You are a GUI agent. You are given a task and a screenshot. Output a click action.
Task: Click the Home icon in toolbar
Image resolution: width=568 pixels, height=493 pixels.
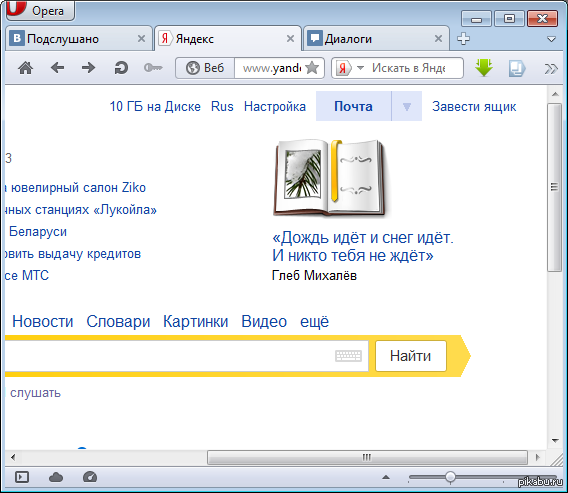click(25, 68)
